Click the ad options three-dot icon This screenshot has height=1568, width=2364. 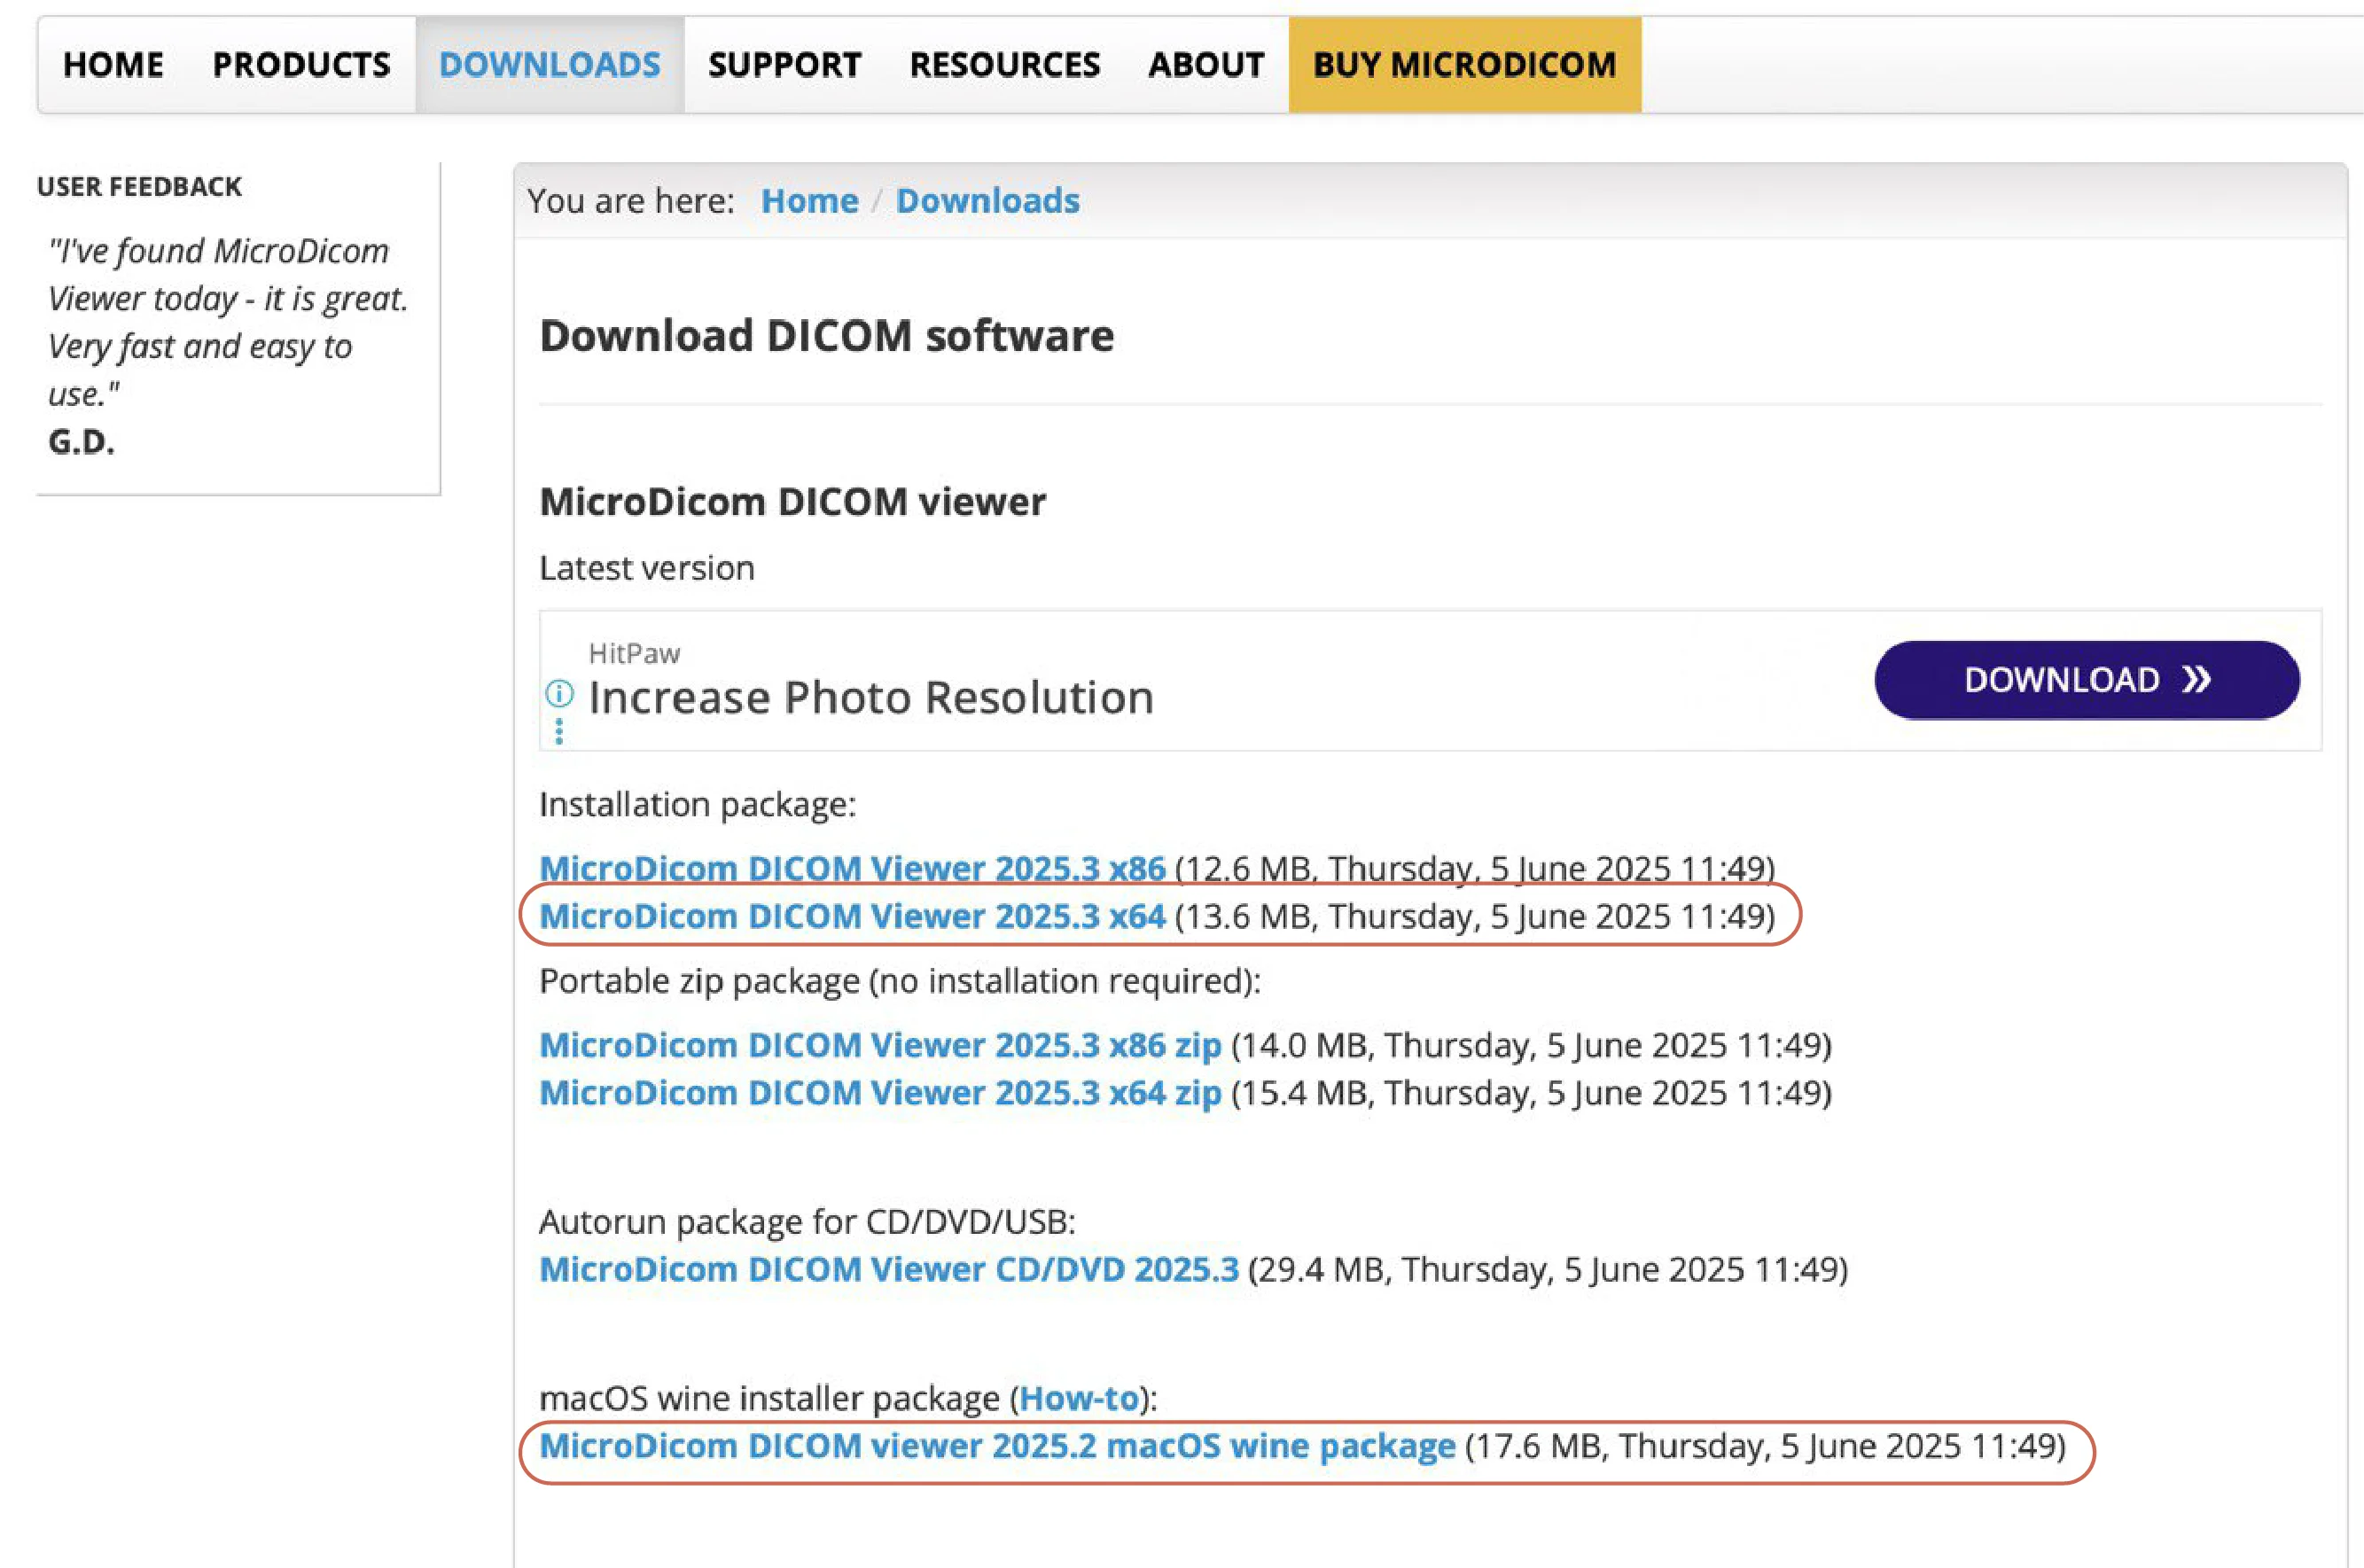tap(559, 732)
